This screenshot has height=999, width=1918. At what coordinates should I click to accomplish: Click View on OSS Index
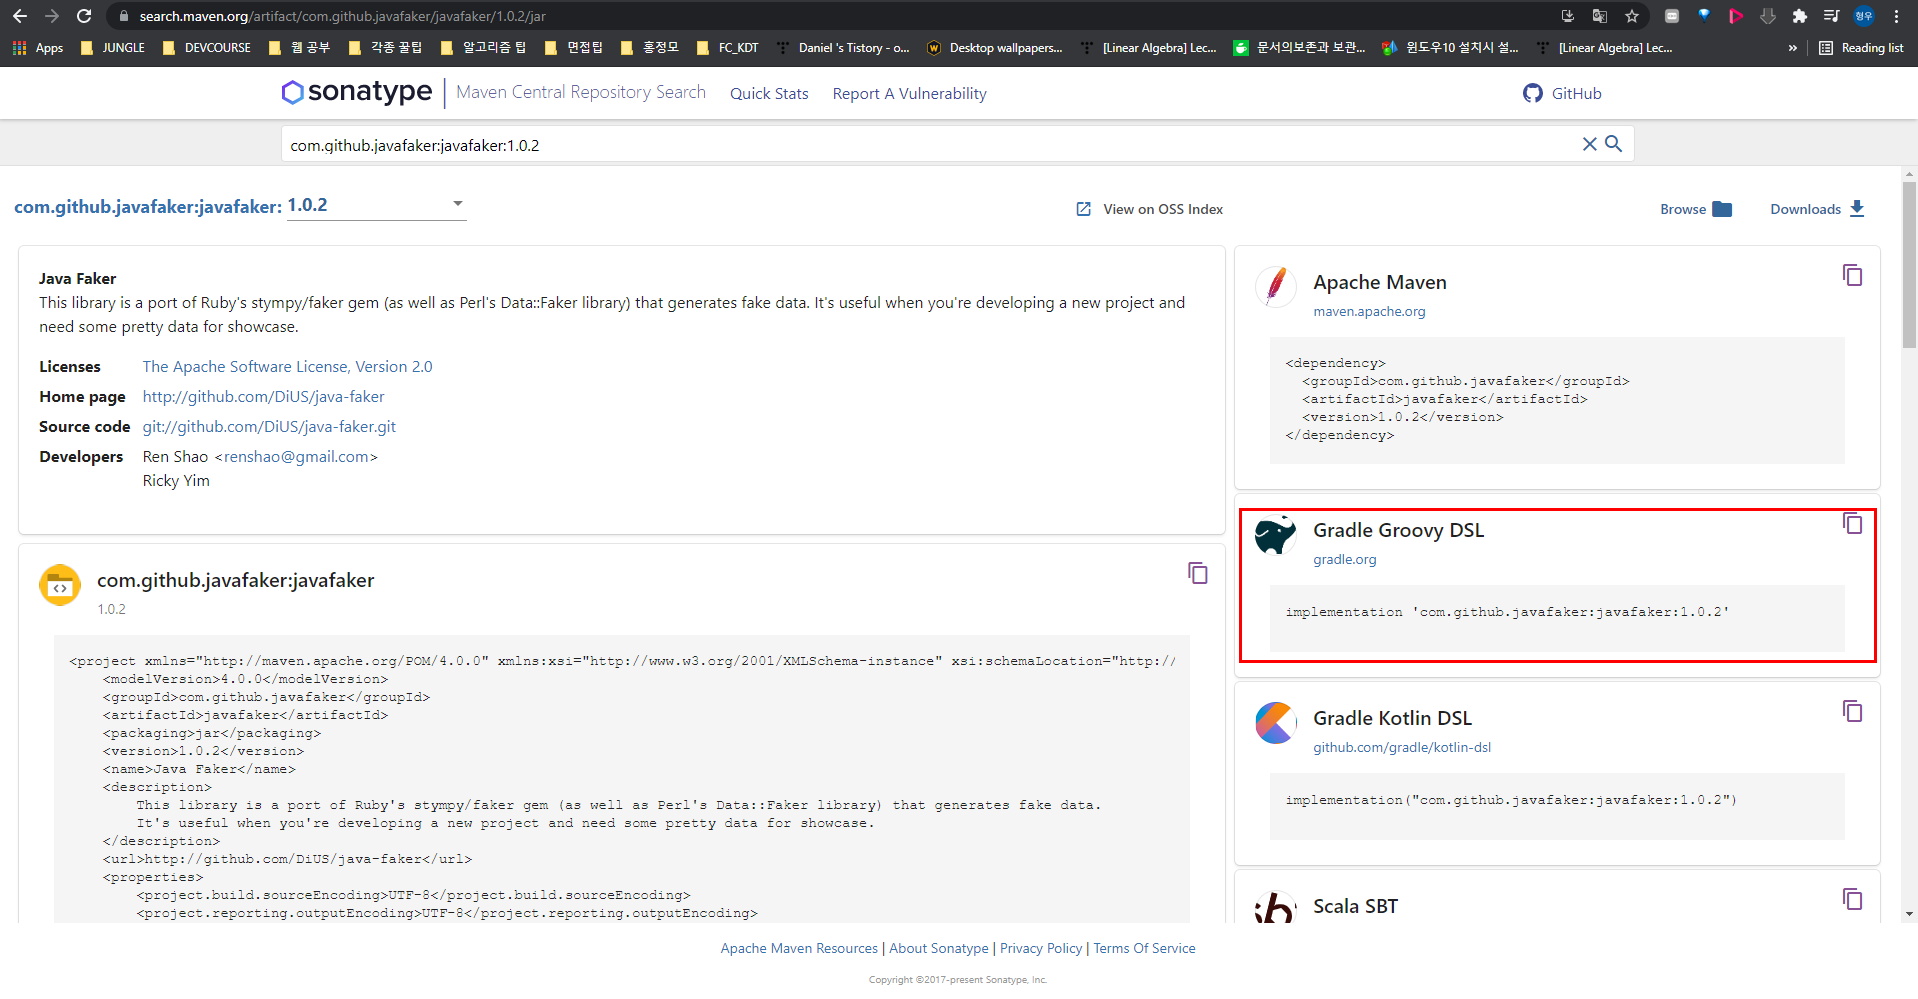pyautogui.click(x=1150, y=209)
